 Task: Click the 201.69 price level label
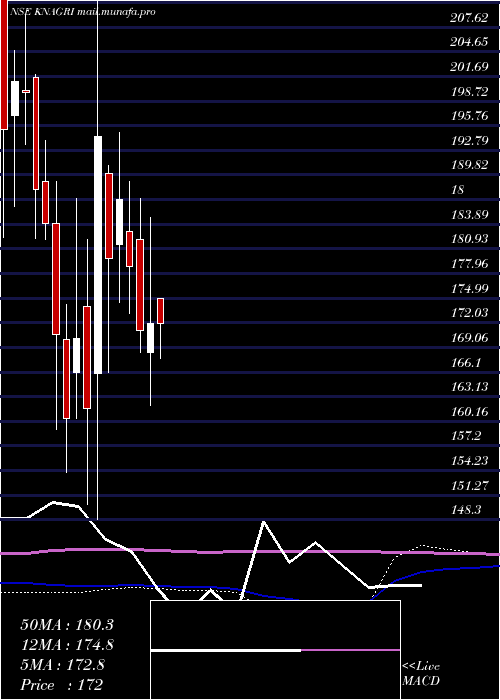click(x=470, y=67)
